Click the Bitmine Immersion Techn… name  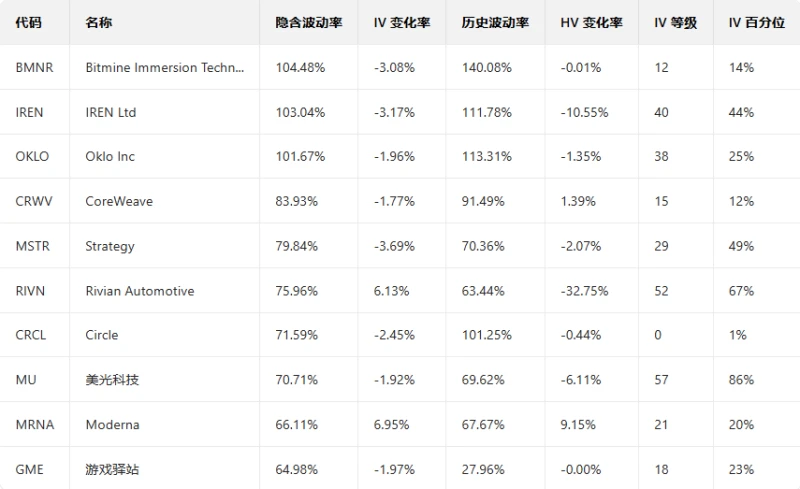(x=165, y=68)
